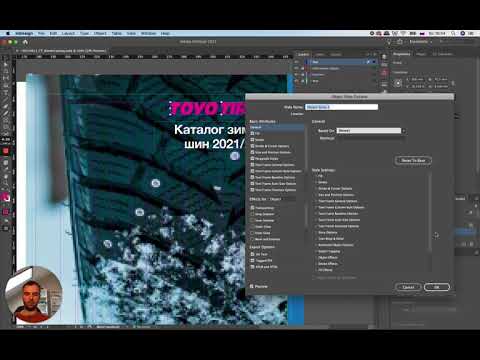Toggle the Transparency effect checkbox
Image resolution: width=480 pixels, height=360 pixels.
(x=252, y=208)
